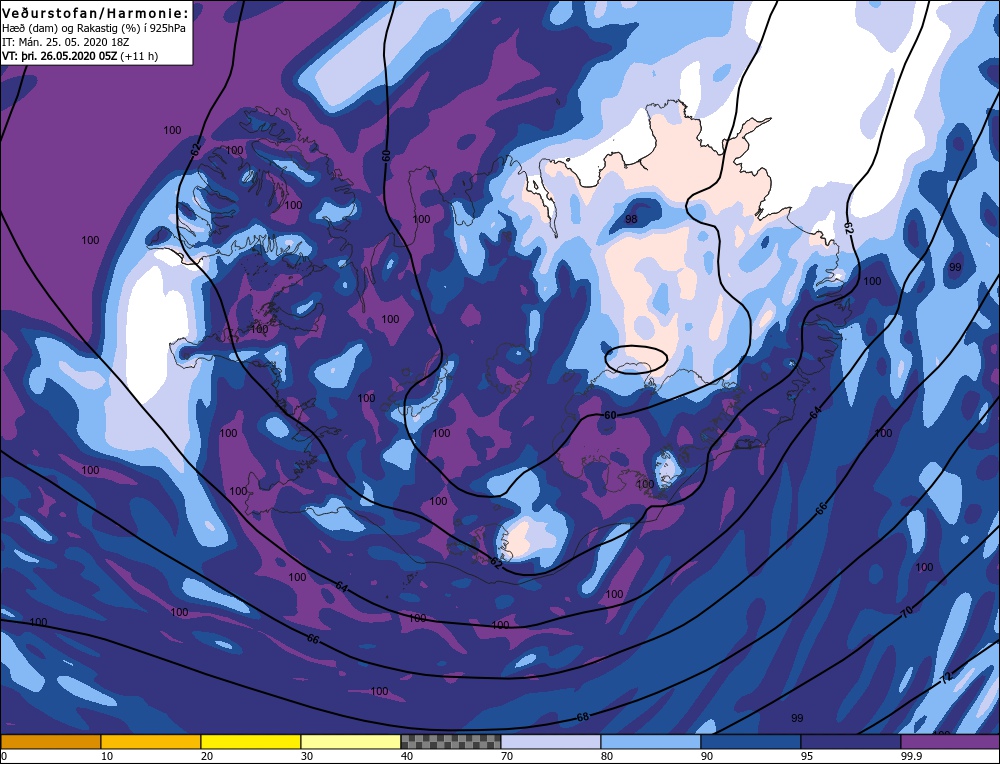Click the 'IT: Mán. 25. 05. 2020 18Z' line
This screenshot has height=764, width=1000.
coord(66,42)
